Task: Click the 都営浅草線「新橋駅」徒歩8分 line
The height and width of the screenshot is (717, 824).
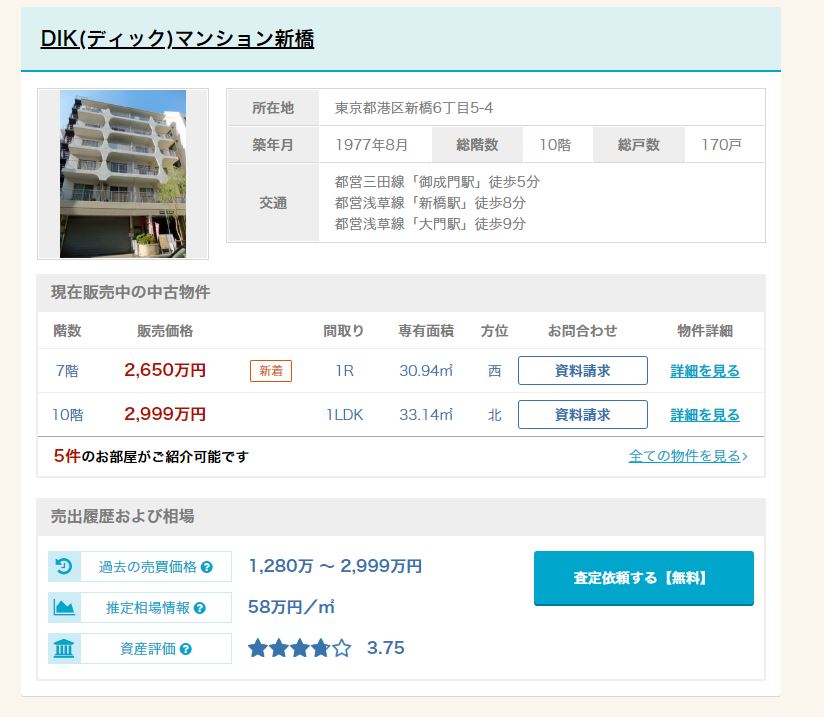Action: 430,203
